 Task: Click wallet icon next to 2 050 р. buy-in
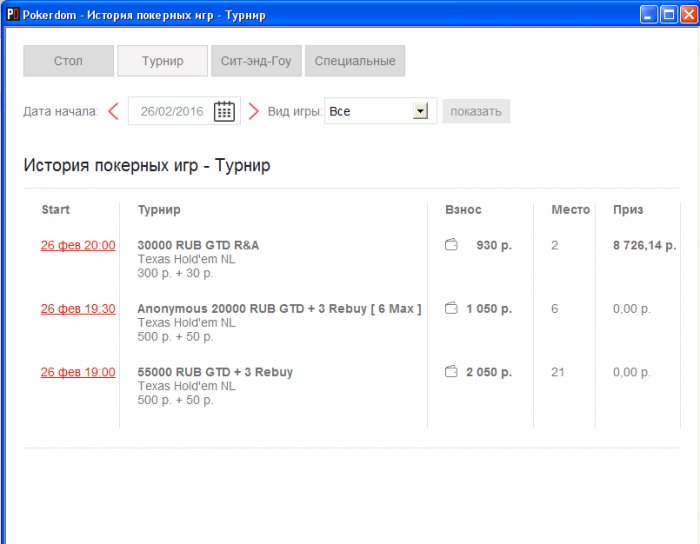[451, 371]
